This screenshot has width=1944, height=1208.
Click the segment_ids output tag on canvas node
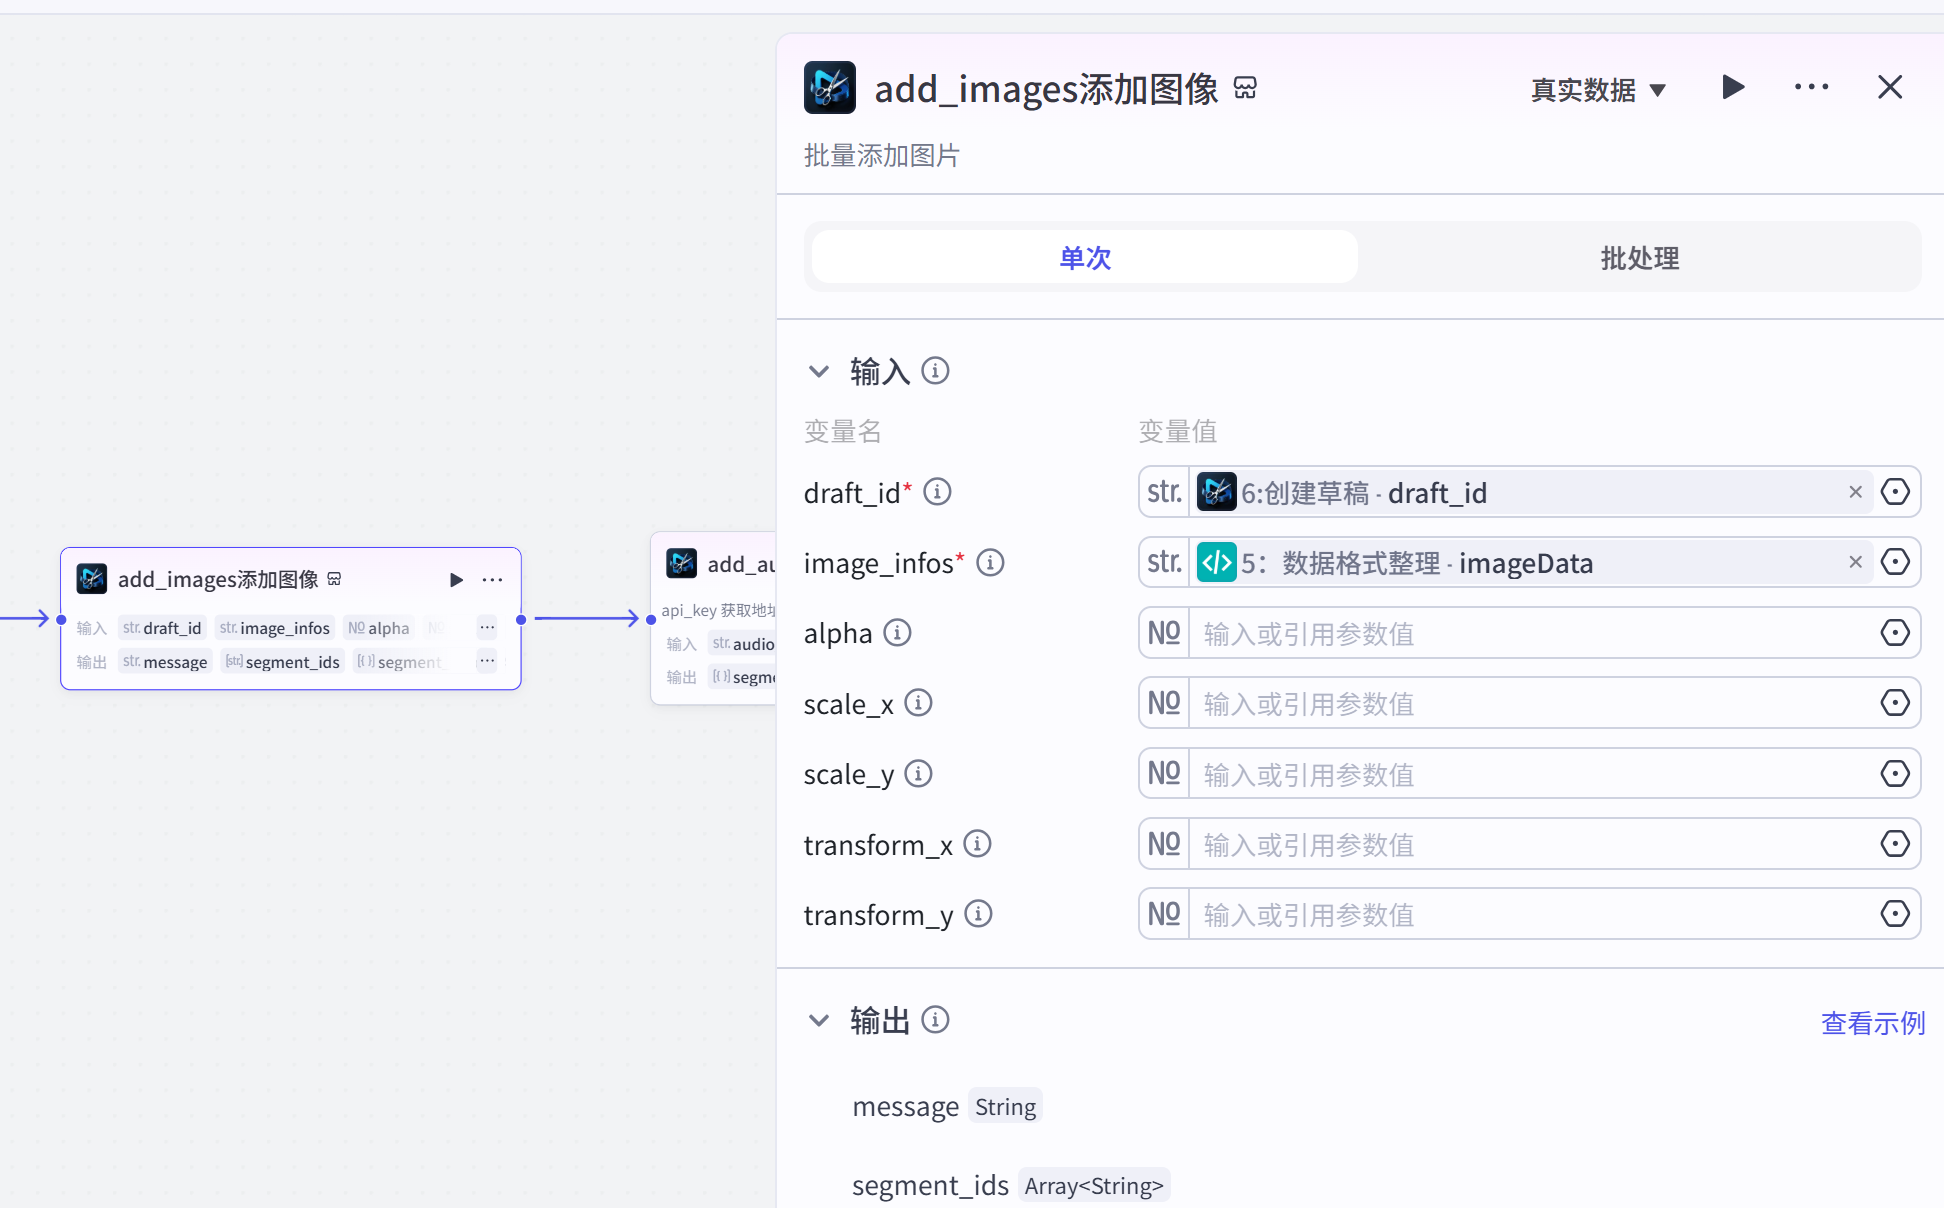point(283,662)
